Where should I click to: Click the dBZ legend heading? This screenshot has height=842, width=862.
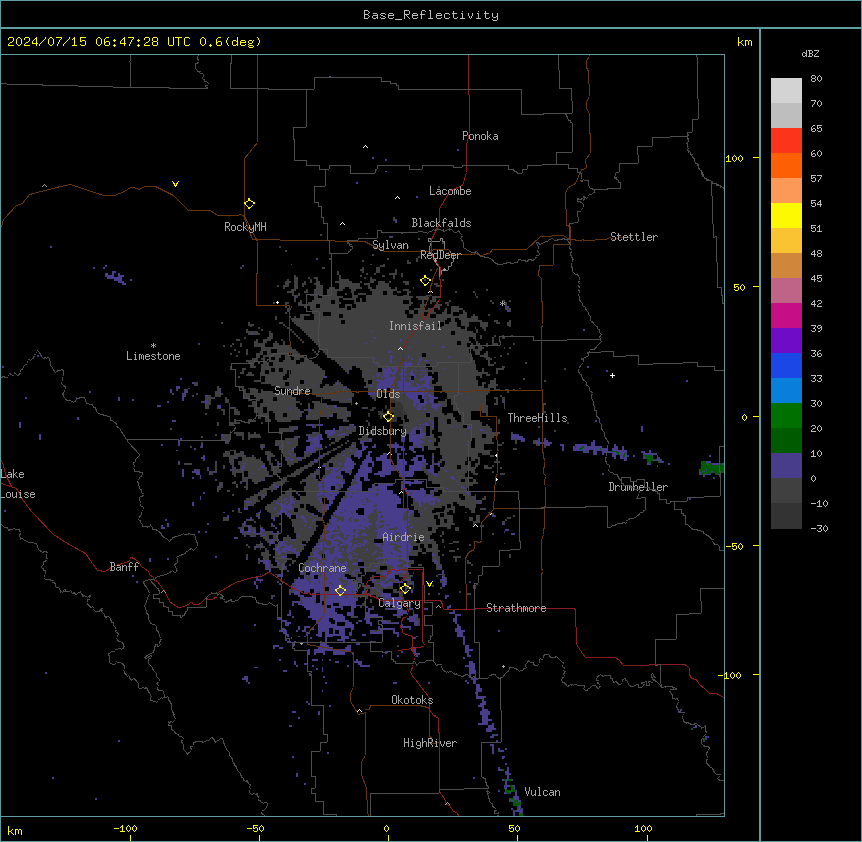click(x=810, y=53)
